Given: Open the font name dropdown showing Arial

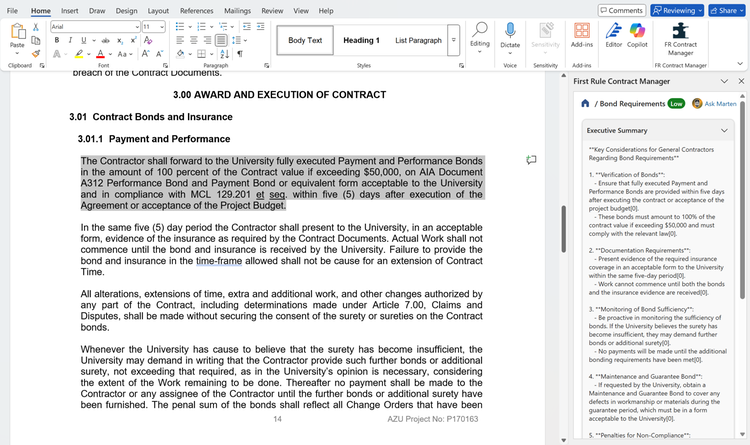Looking at the screenshot, I should (x=137, y=27).
